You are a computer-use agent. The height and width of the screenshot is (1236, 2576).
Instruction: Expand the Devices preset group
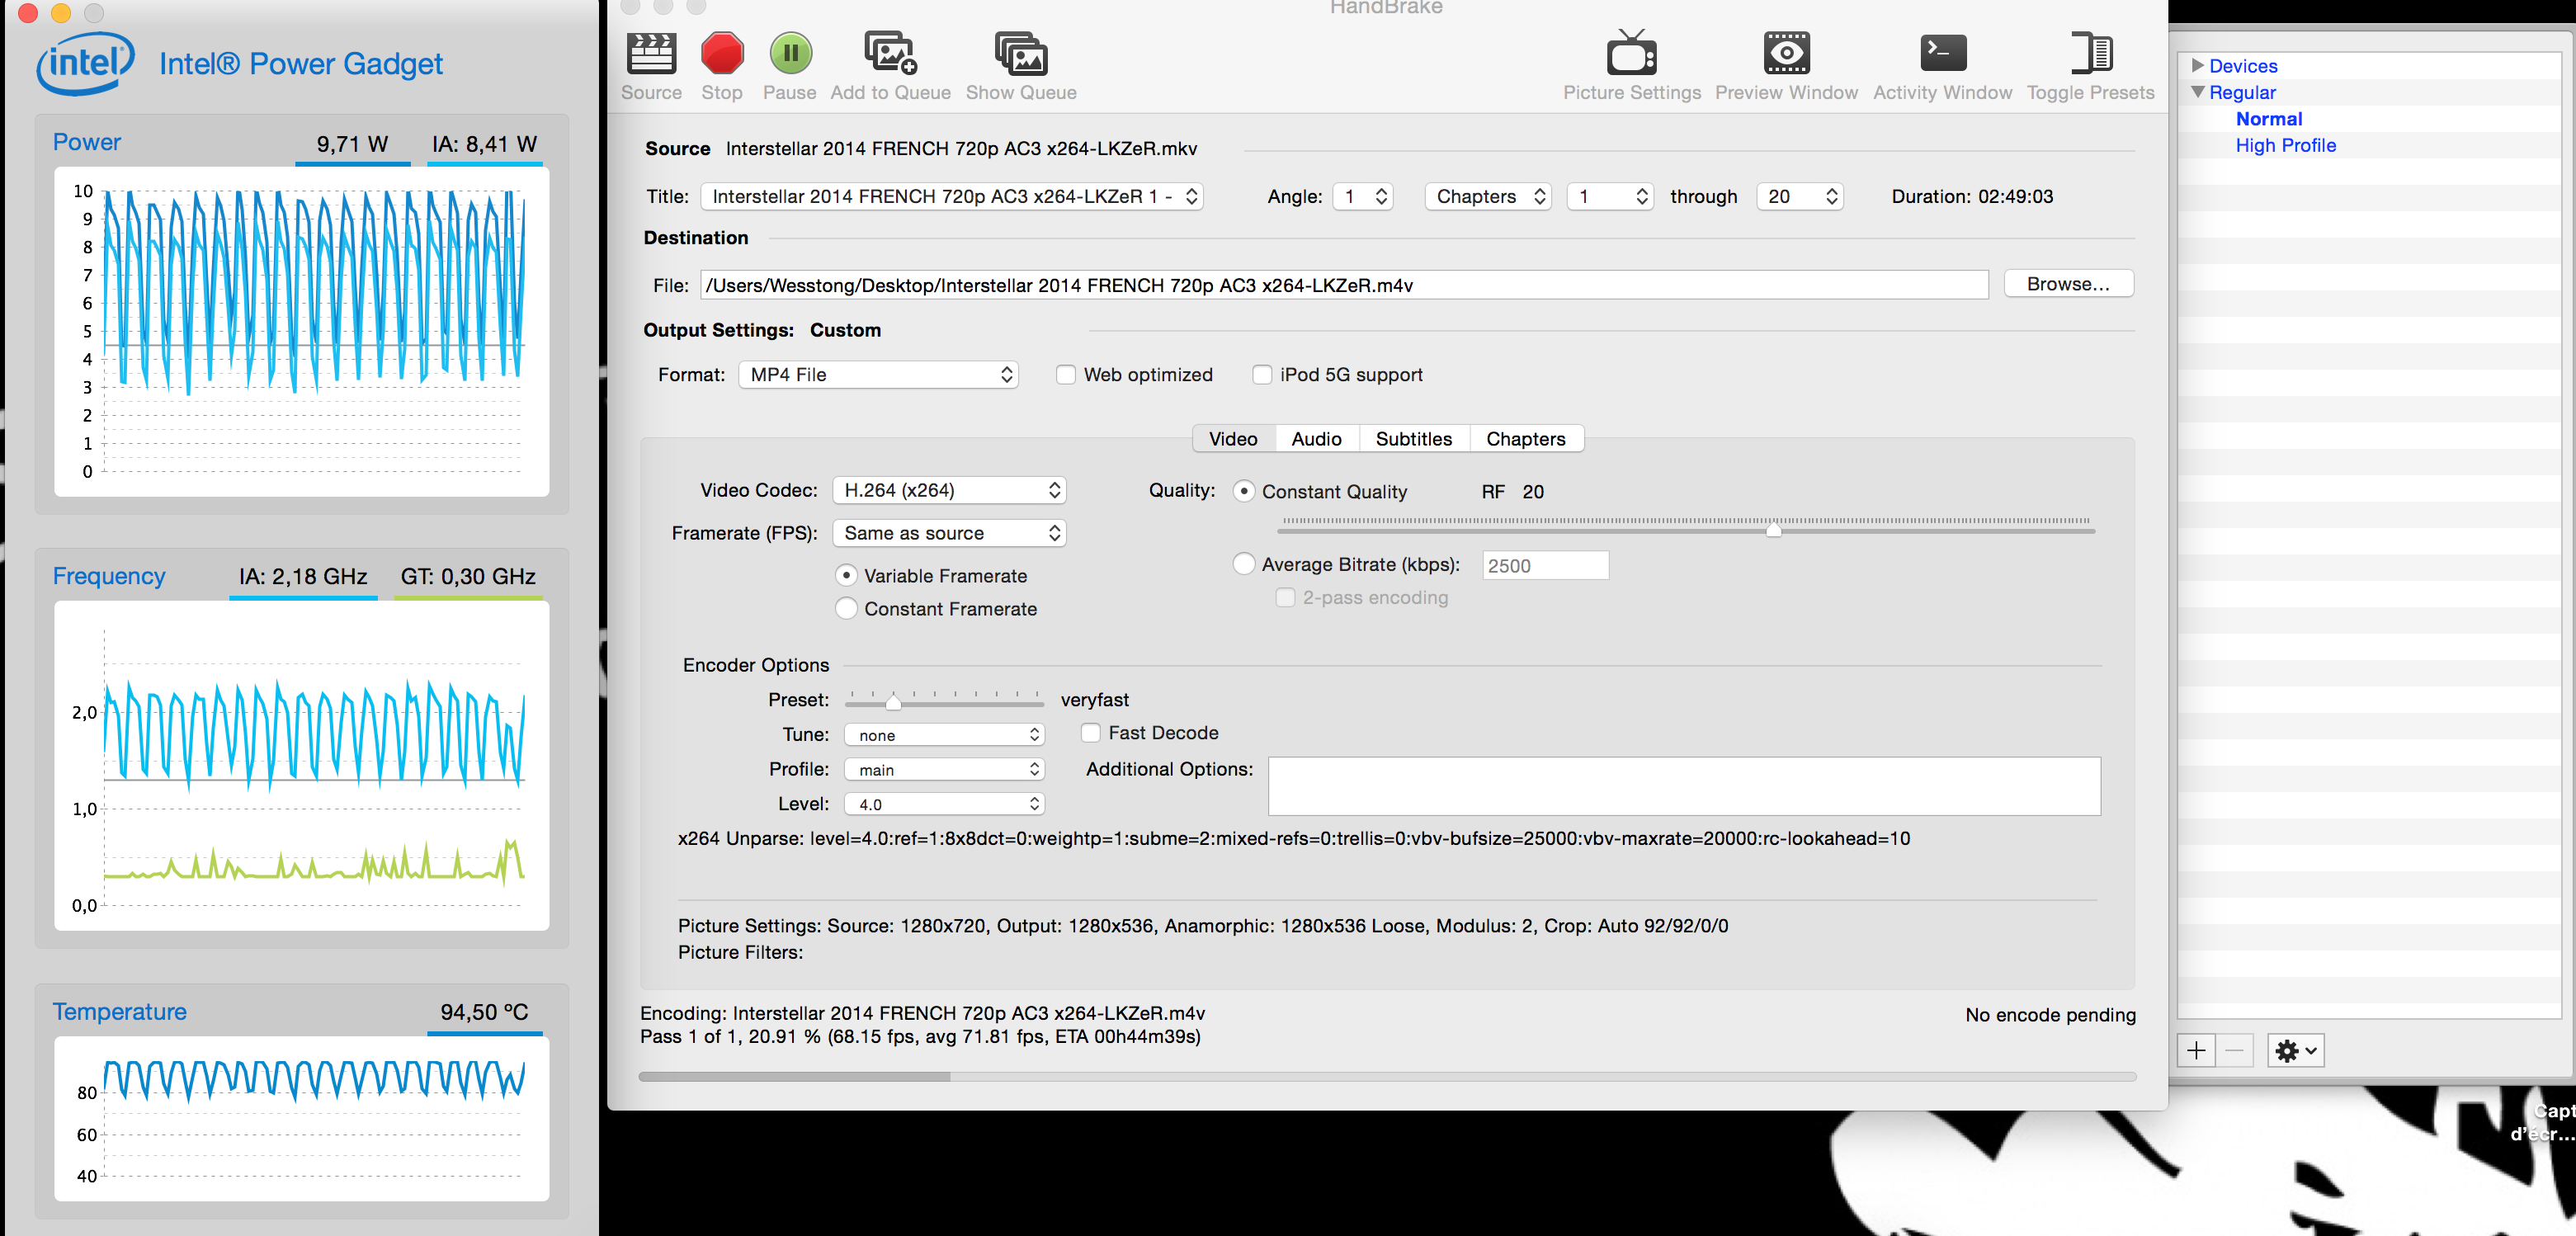tap(2197, 66)
